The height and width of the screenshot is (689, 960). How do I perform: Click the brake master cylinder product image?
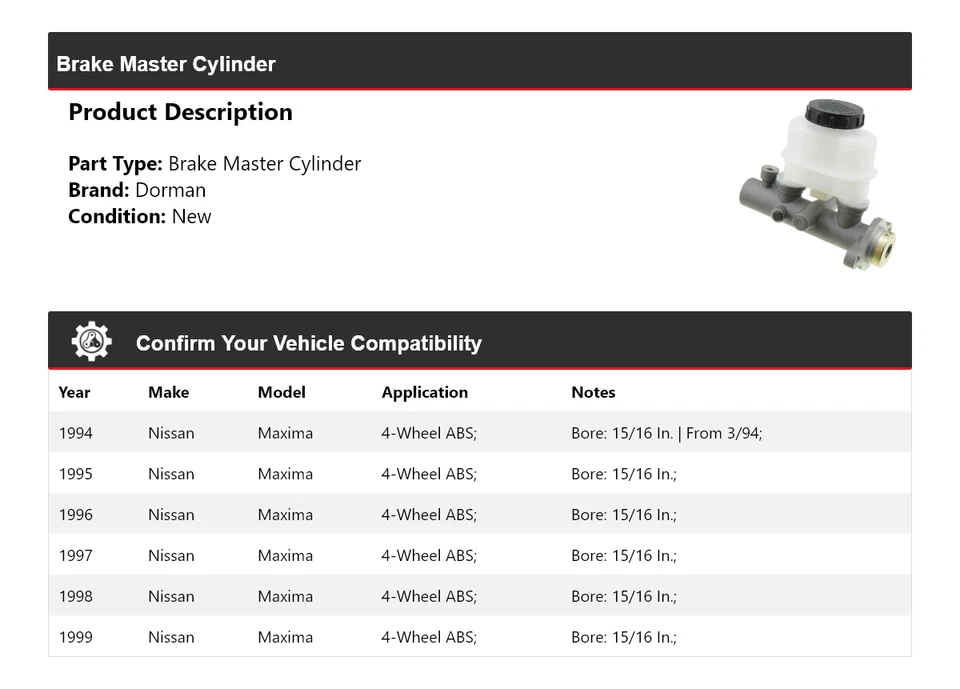[817, 183]
